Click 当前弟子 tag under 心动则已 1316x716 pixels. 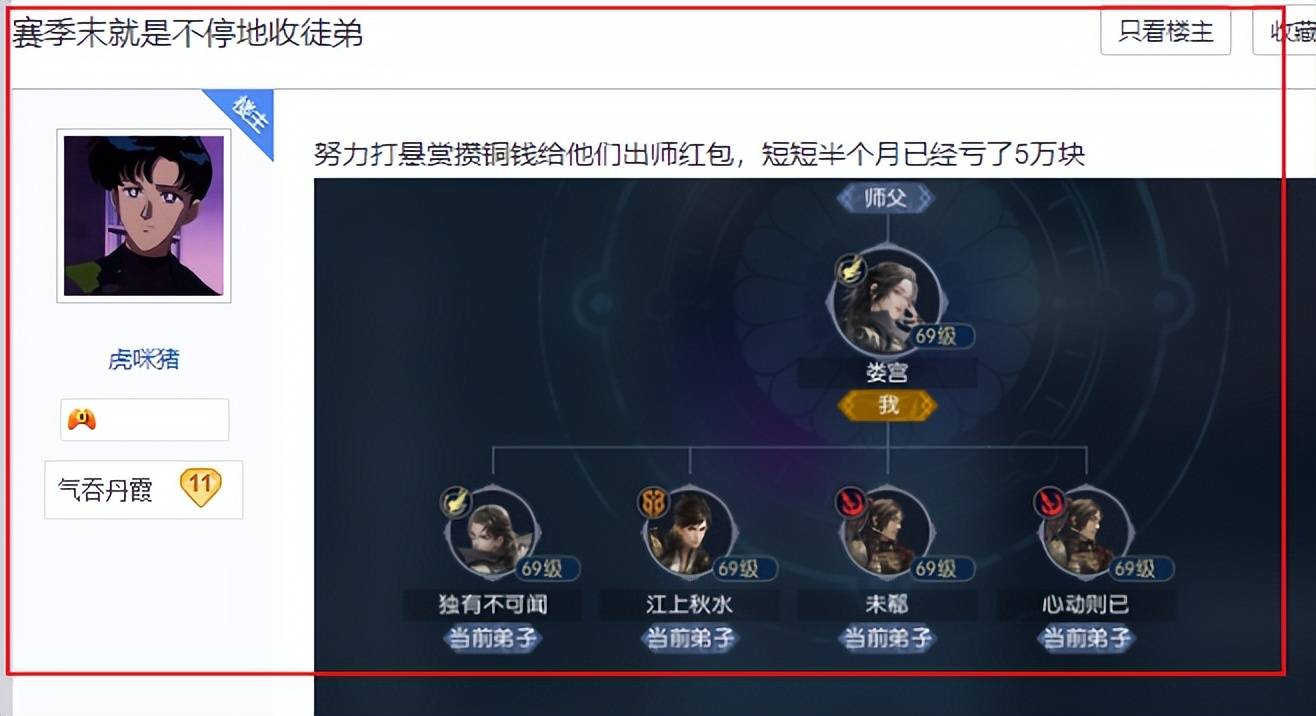(1086, 638)
